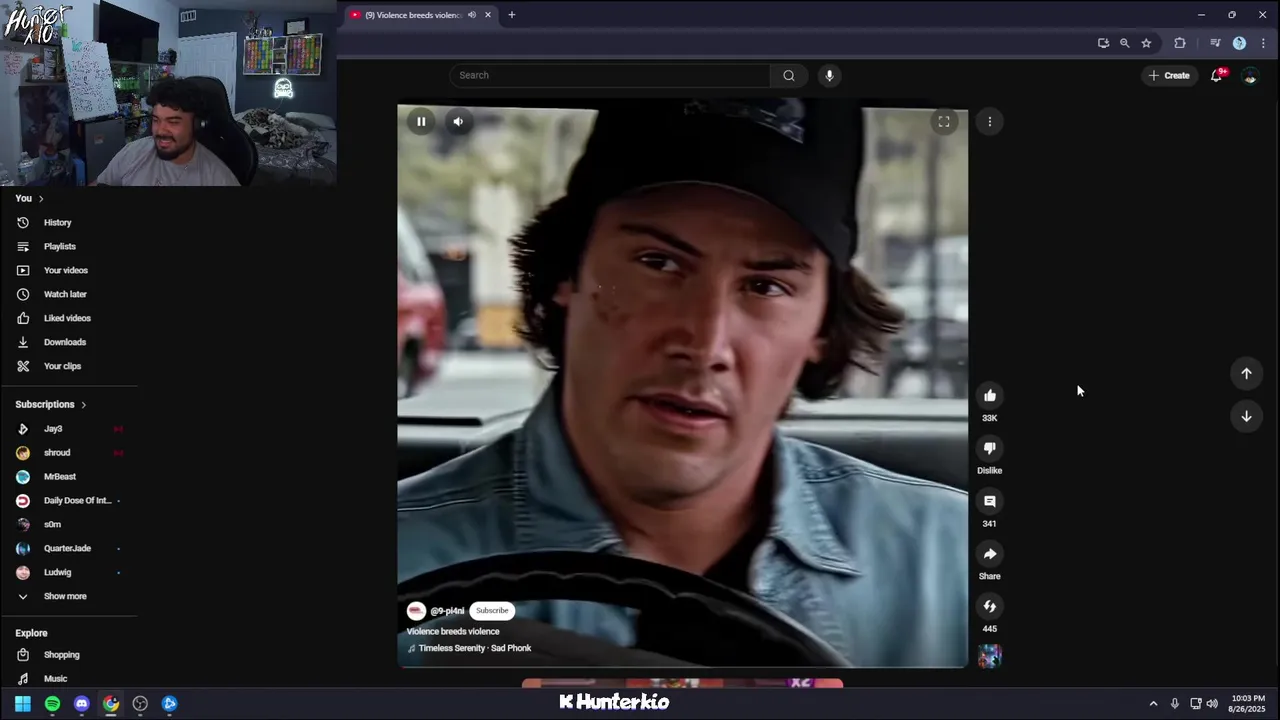1280x720 pixels.
Task: Open the Chrome three-dot menu
Action: tap(1263, 43)
